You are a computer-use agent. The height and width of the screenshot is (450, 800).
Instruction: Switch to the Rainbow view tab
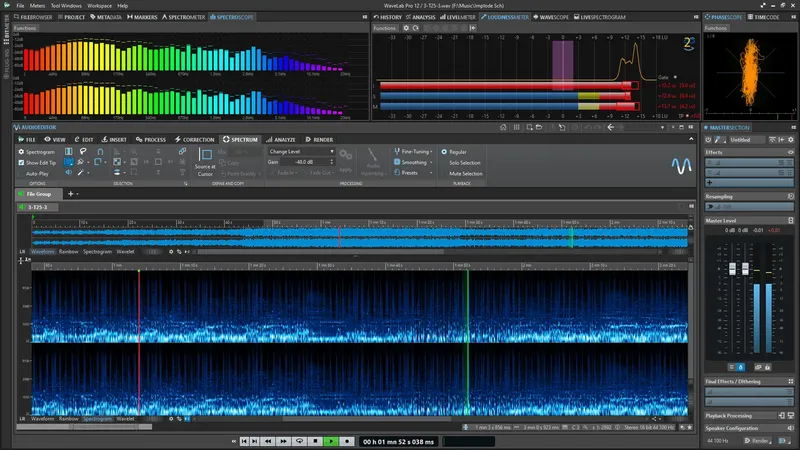coord(68,252)
